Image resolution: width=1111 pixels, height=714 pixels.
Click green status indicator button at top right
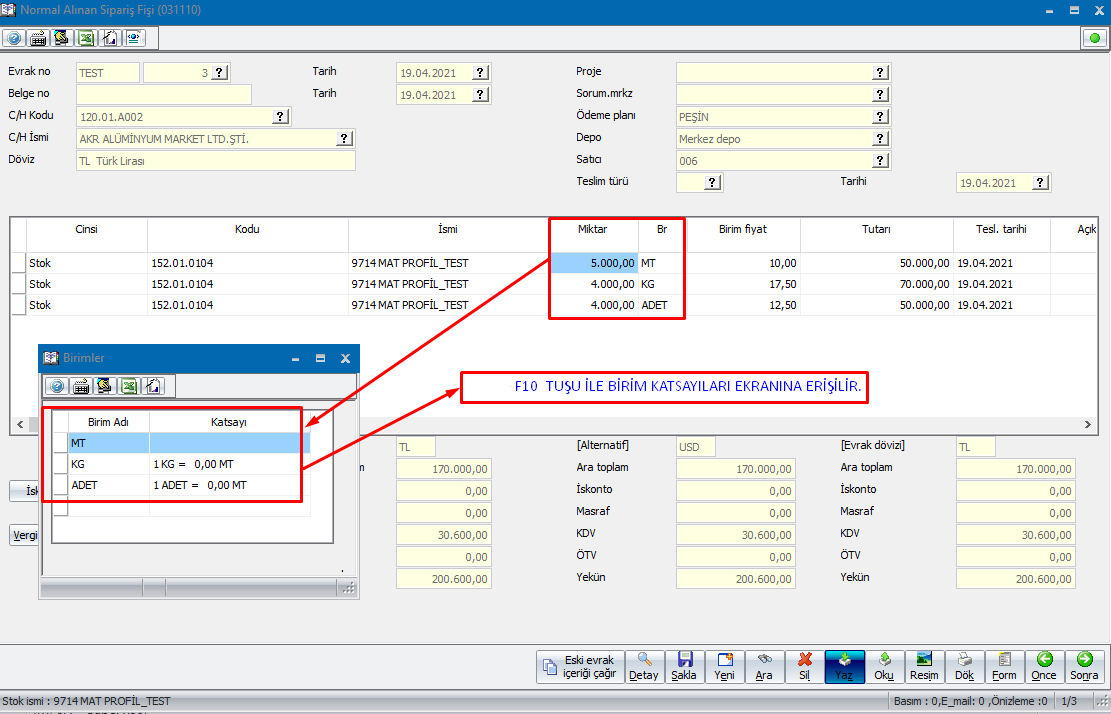[1095, 38]
